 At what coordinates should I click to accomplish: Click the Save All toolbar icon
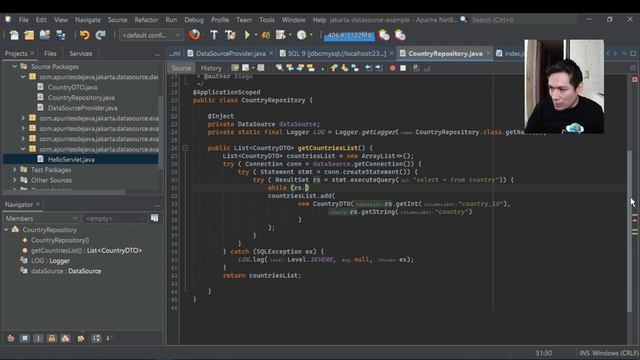pyautogui.click(x=61, y=36)
